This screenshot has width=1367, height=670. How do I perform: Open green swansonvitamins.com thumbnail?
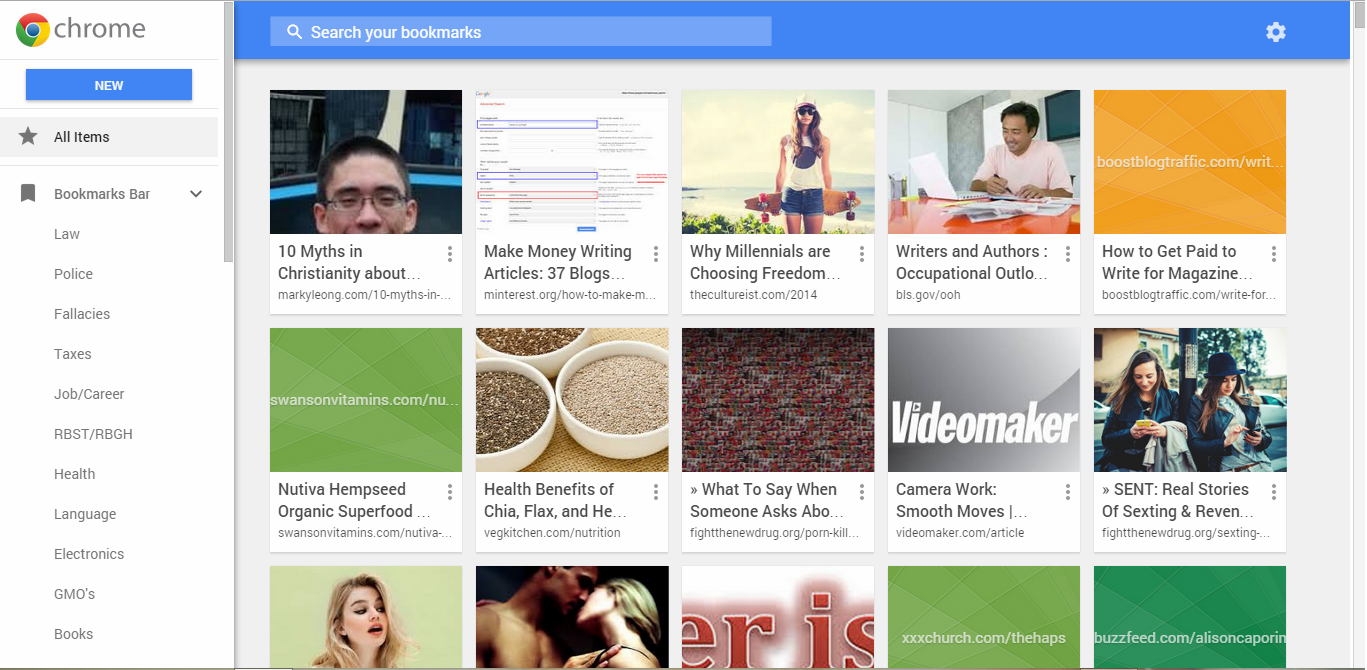(366, 400)
